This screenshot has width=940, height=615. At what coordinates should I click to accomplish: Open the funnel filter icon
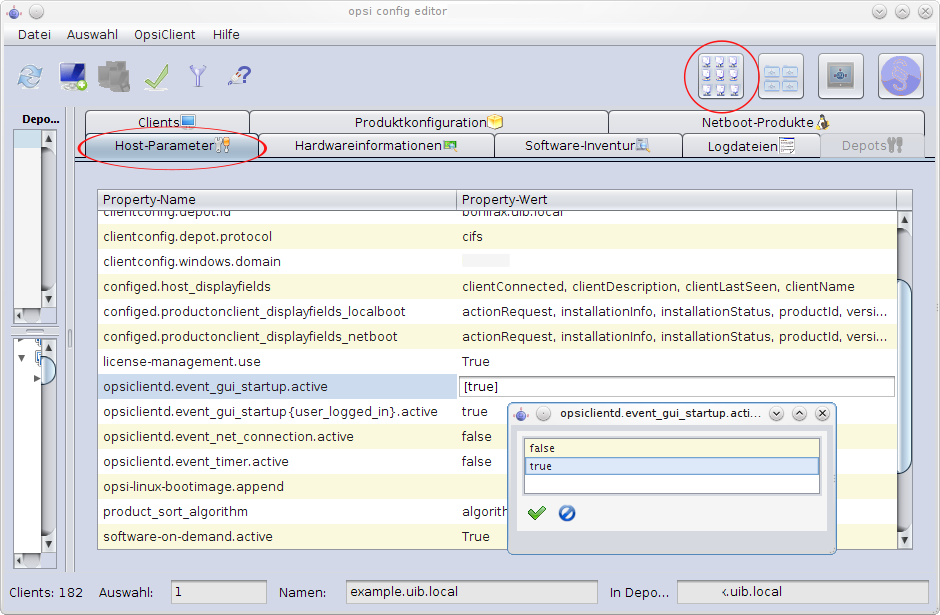tap(196, 76)
